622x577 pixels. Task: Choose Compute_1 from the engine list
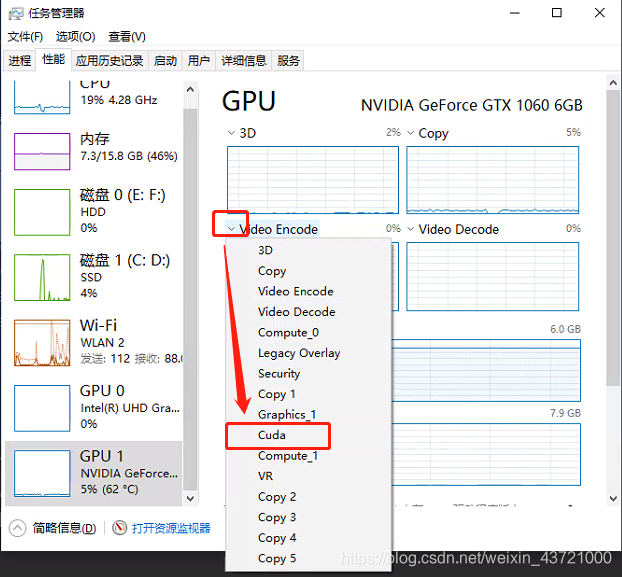(x=308, y=456)
